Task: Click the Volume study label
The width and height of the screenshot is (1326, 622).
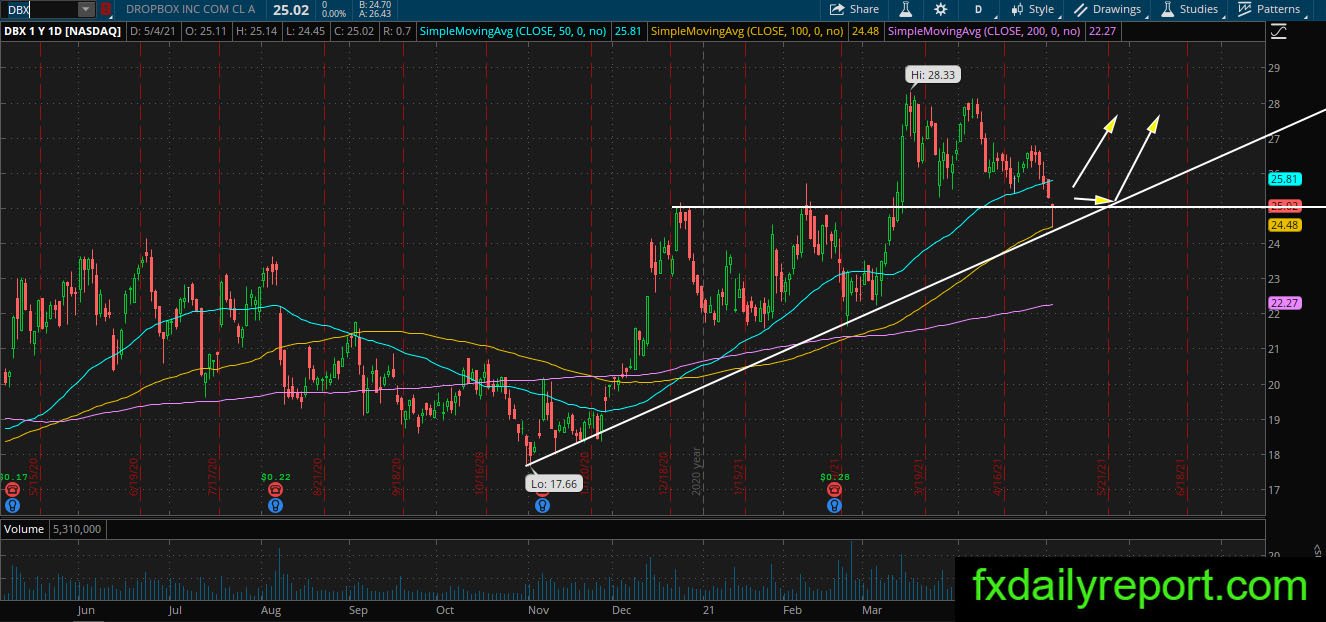Action: 23,528
